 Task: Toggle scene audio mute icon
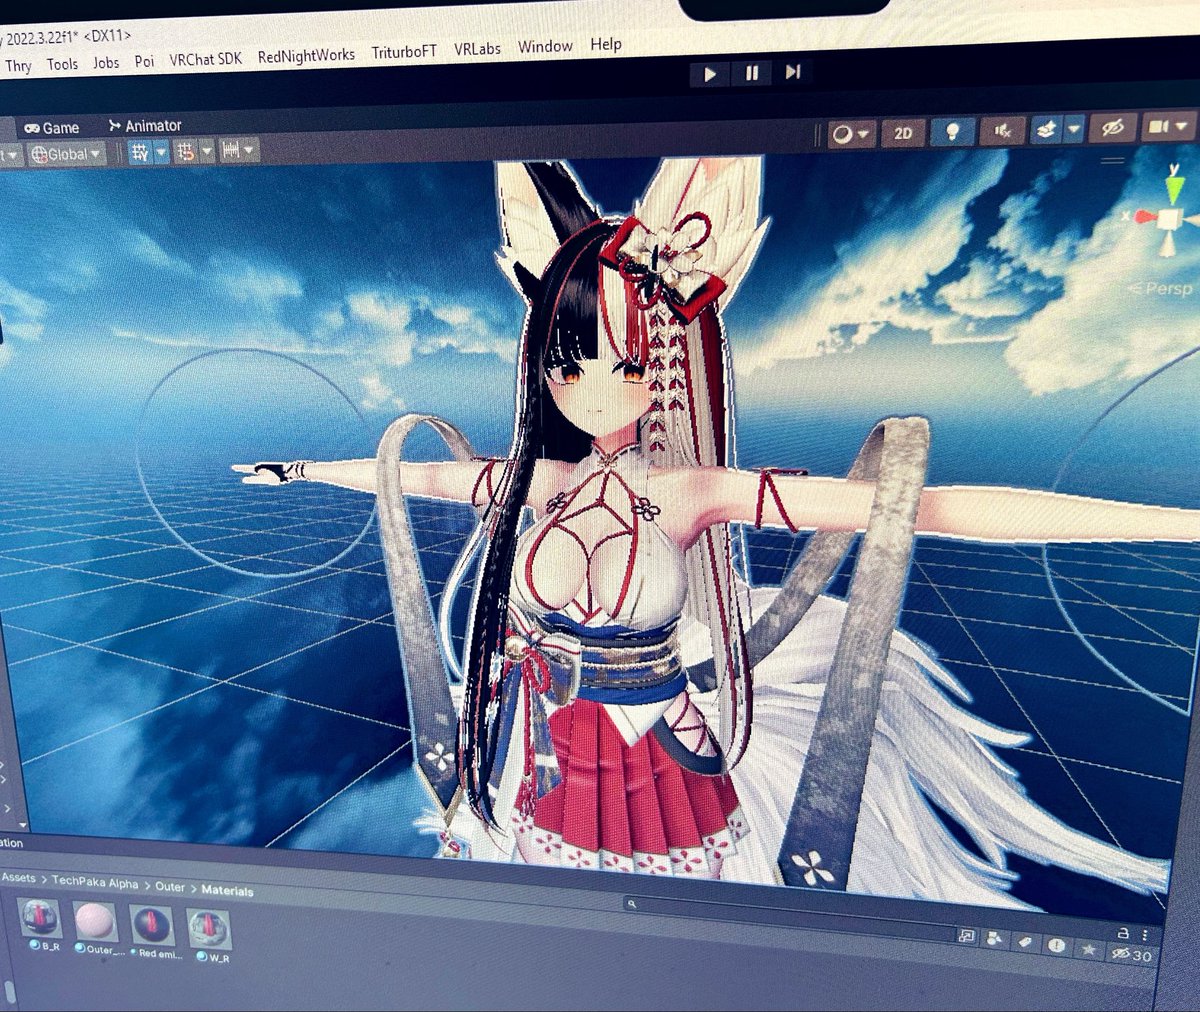point(1003,131)
